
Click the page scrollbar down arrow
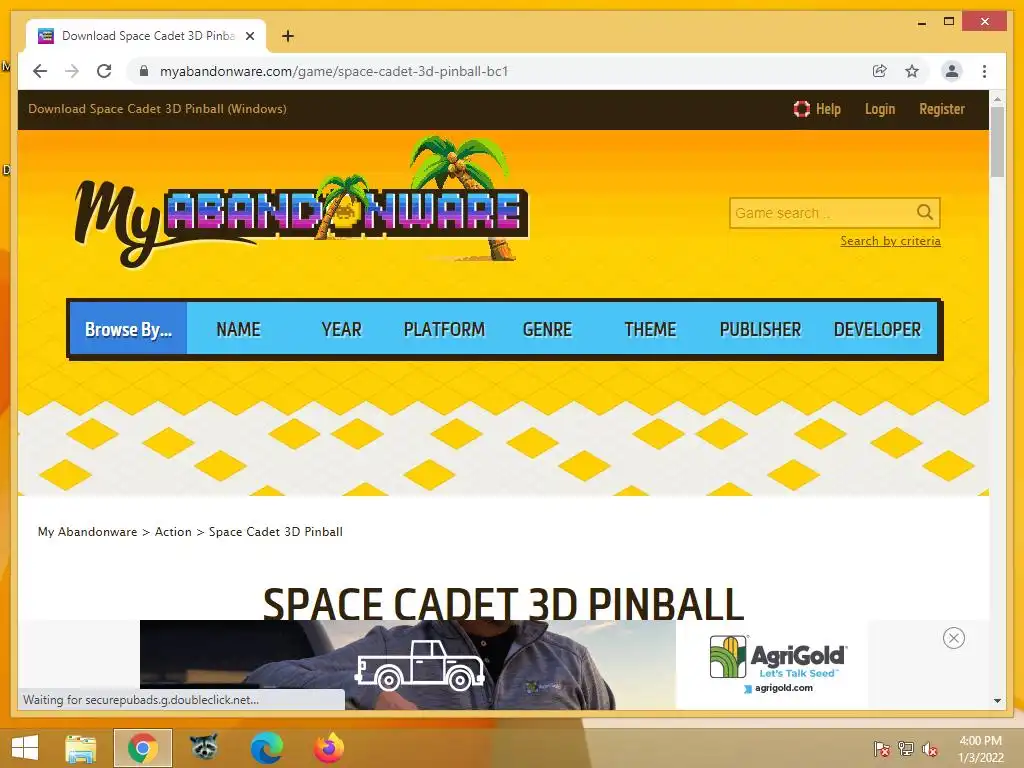(x=997, y=701)
